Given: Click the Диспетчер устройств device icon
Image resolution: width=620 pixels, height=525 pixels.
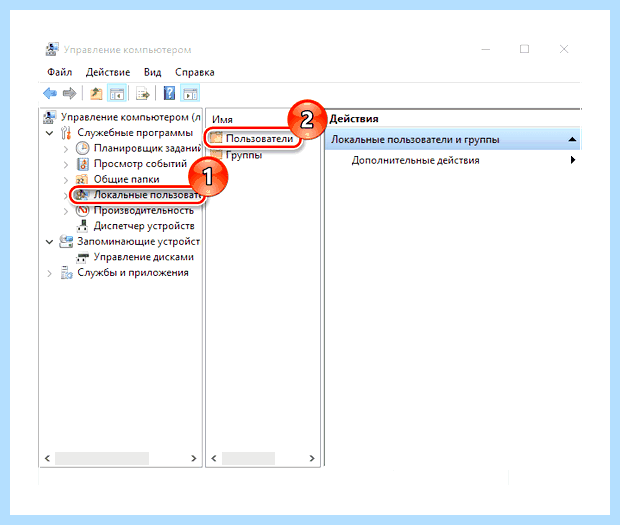Looking at the screenshot, I should click(x=82, y=226).
